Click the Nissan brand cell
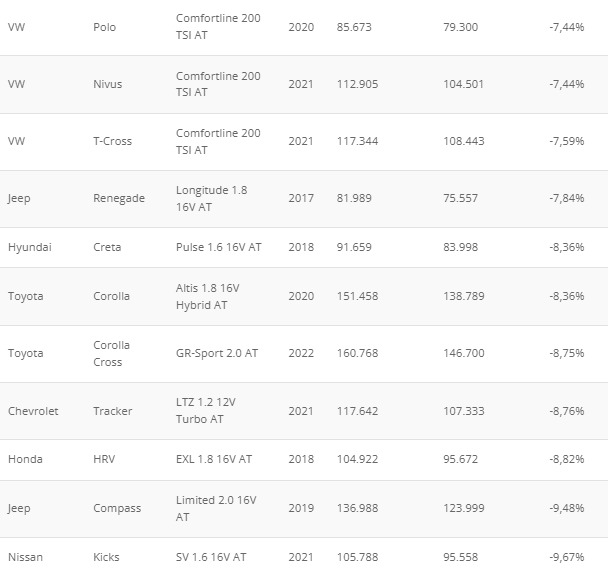This screenshot has height=574, width=608. coord(25,557)
